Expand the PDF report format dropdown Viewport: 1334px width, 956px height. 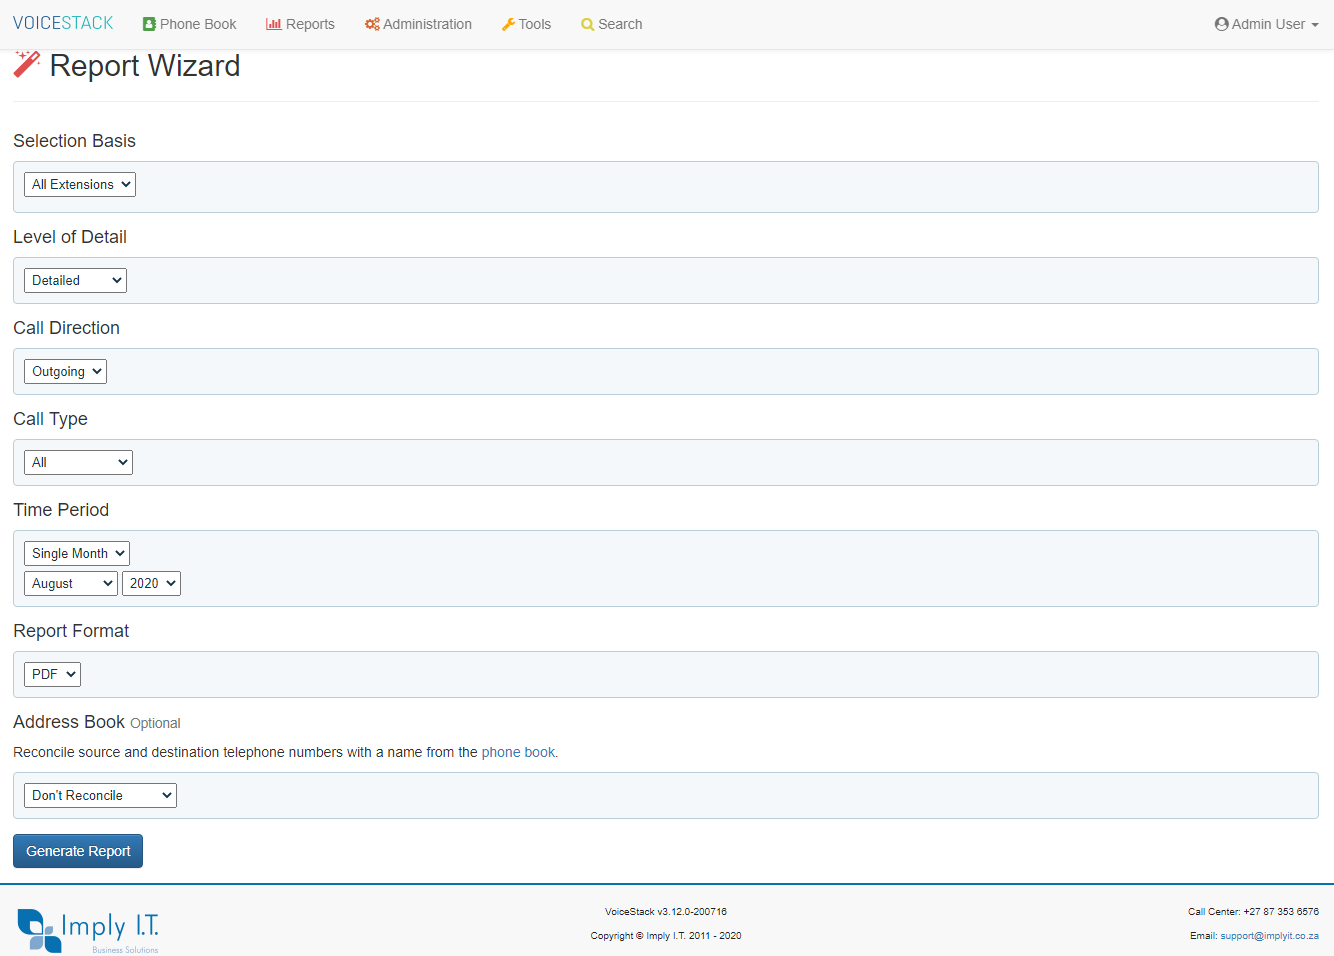[x=52, y=675]
